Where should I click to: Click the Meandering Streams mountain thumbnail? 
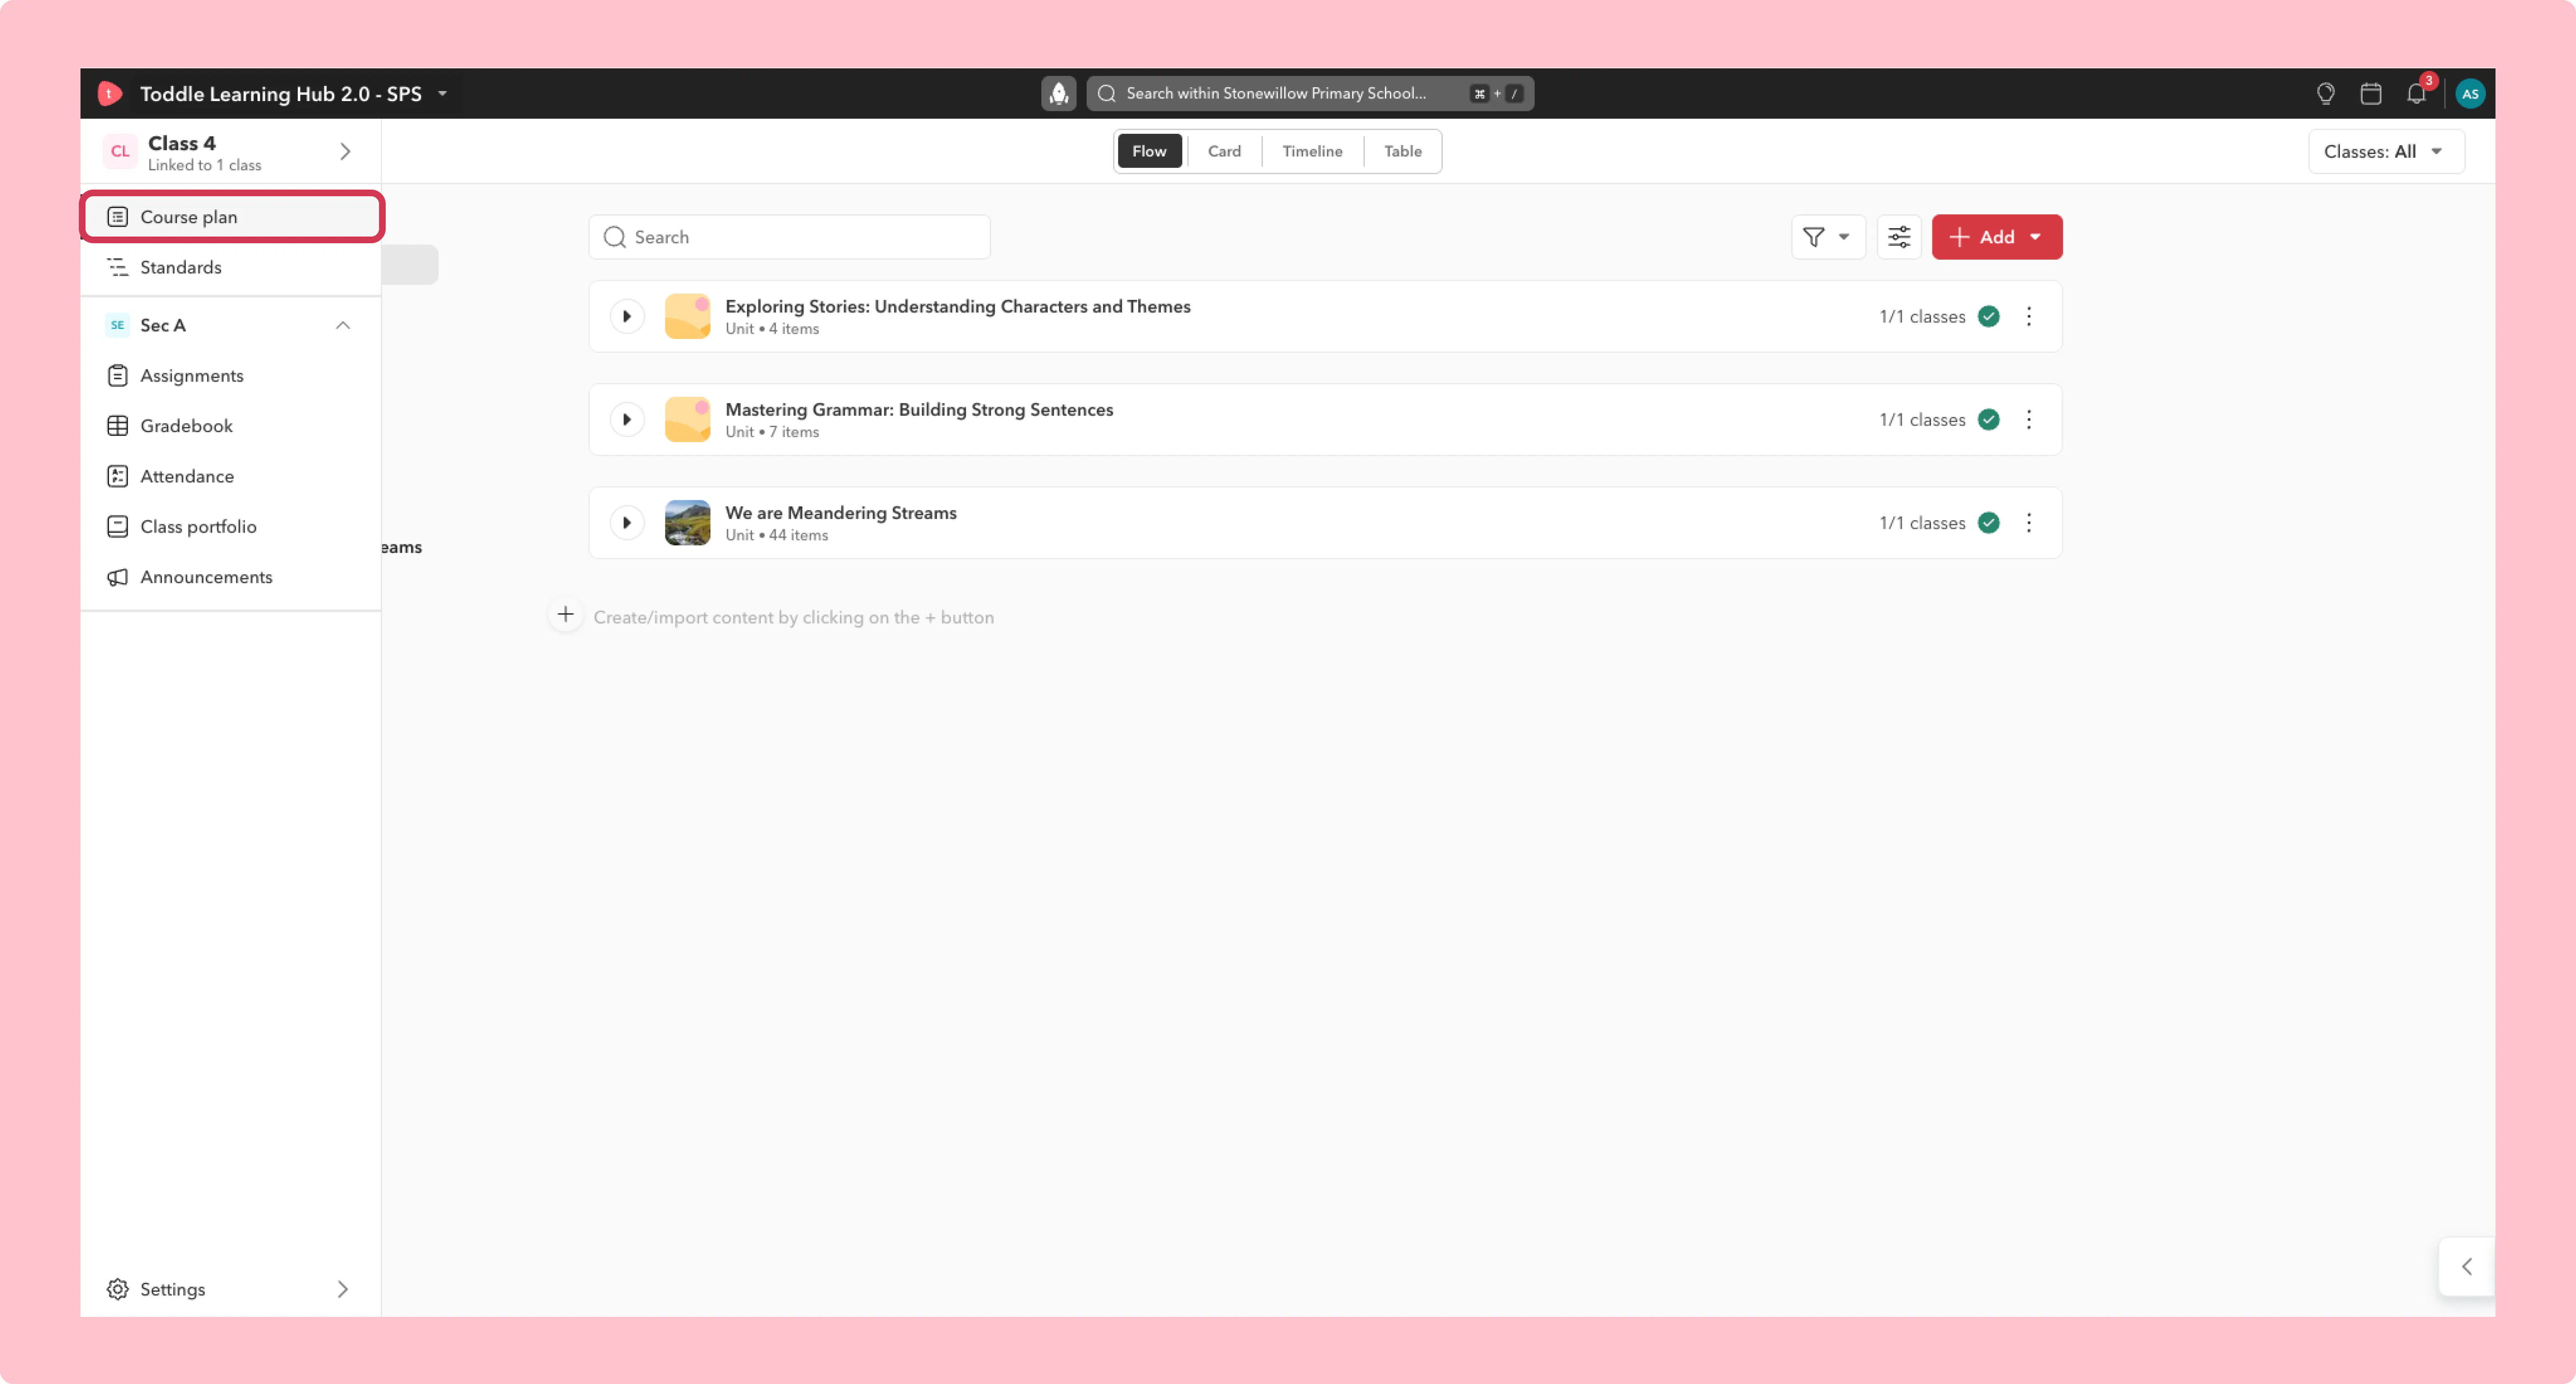(687, 523)
